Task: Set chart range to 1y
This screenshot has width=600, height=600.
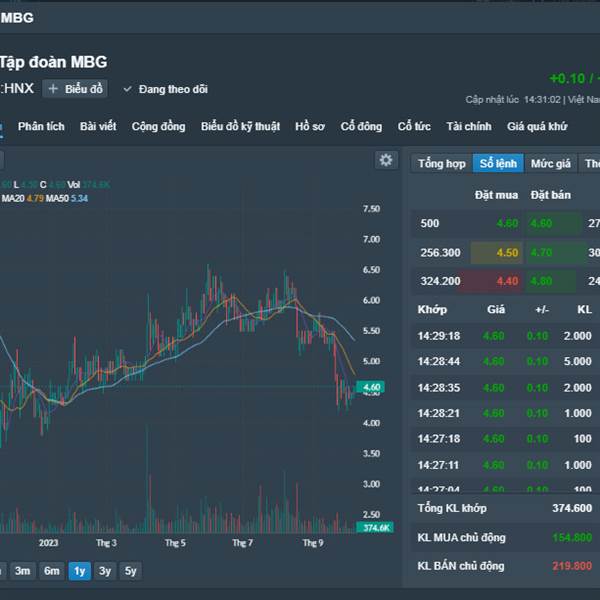Action: [80, 571]
